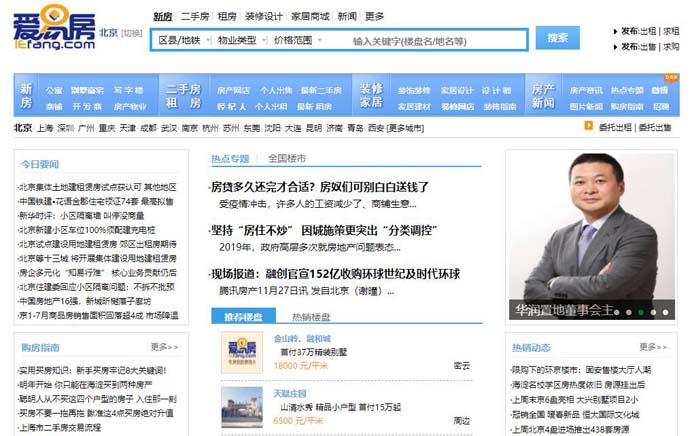Switch to the 全国楼市 tab
Viewport: 690px width, 436px height.
click(287, 158)
